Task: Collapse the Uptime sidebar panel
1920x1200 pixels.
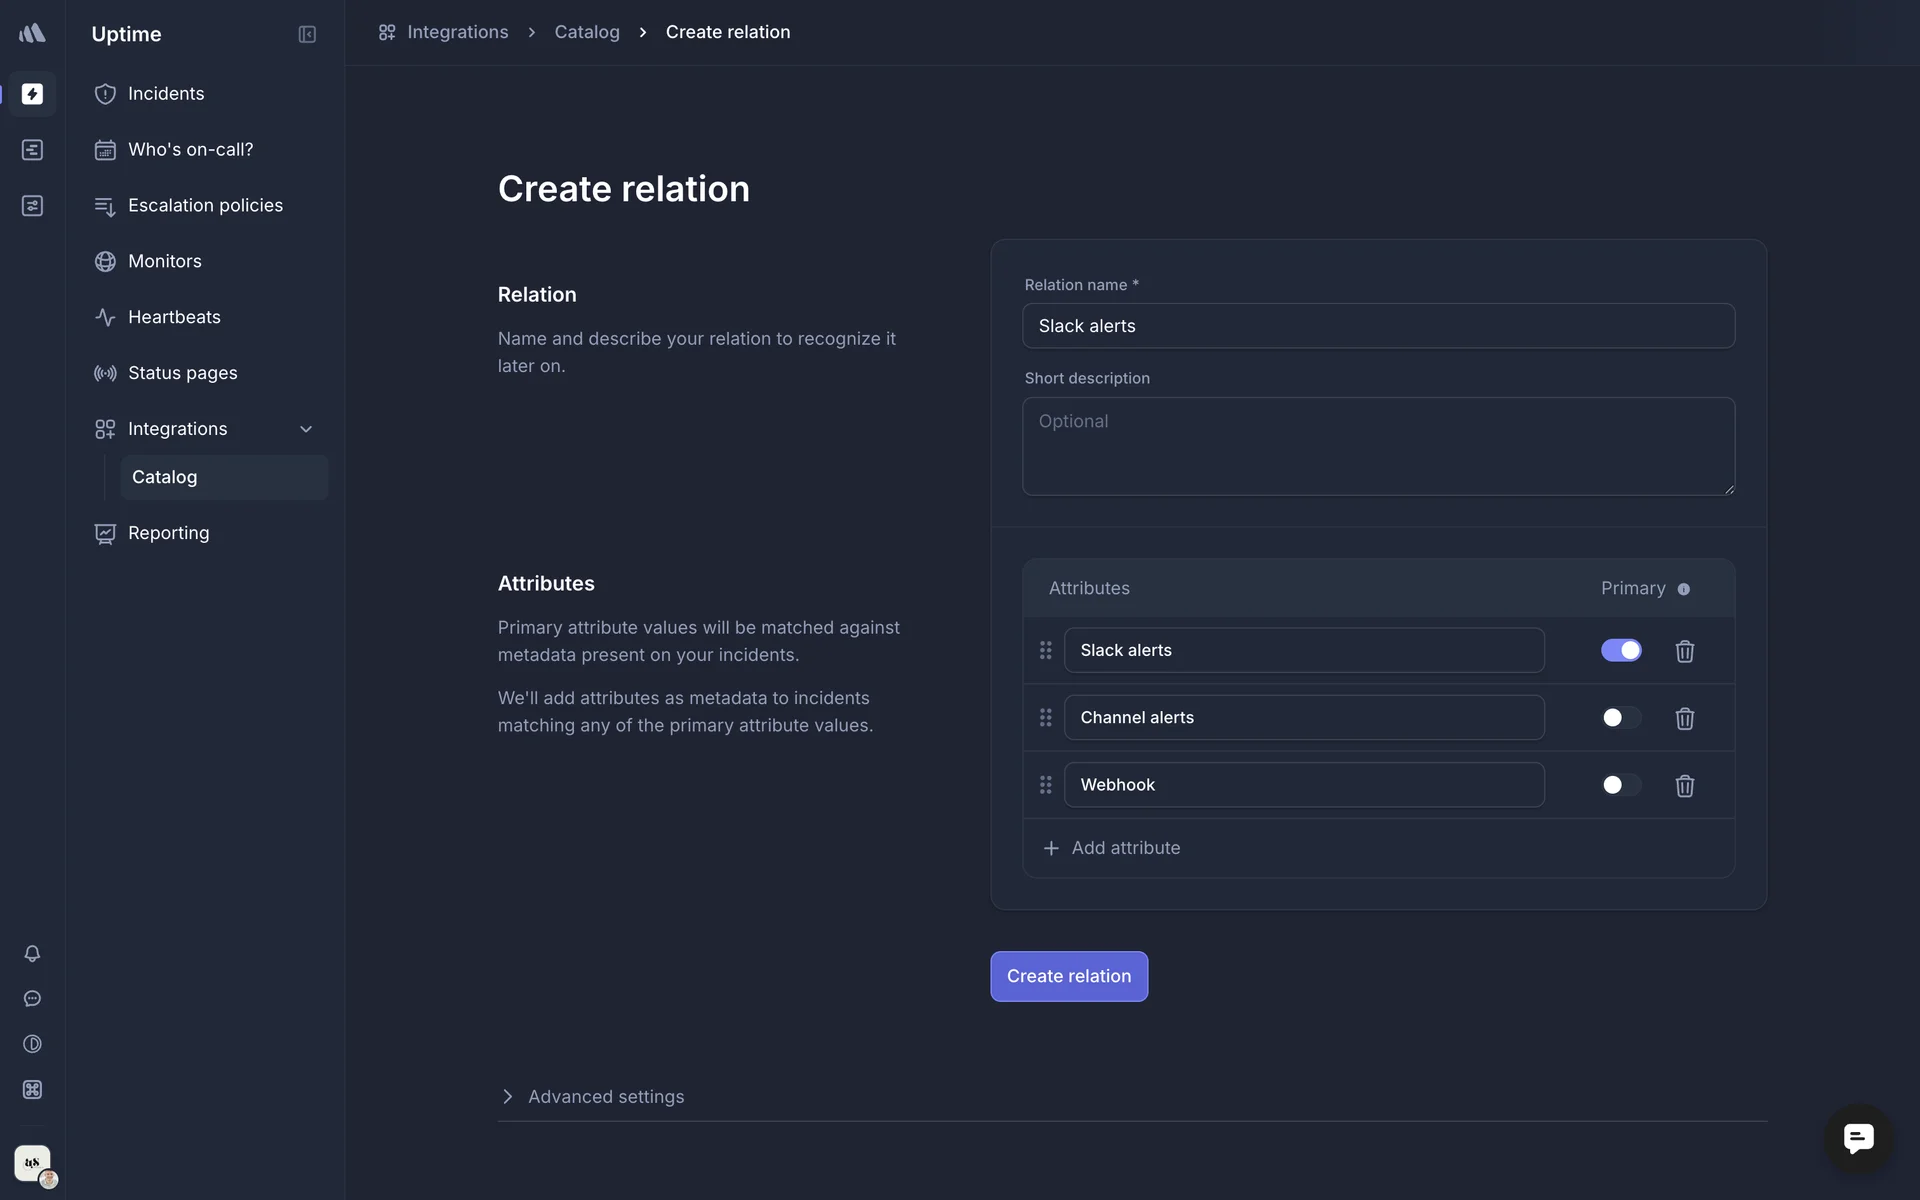Action: [307, 34]
